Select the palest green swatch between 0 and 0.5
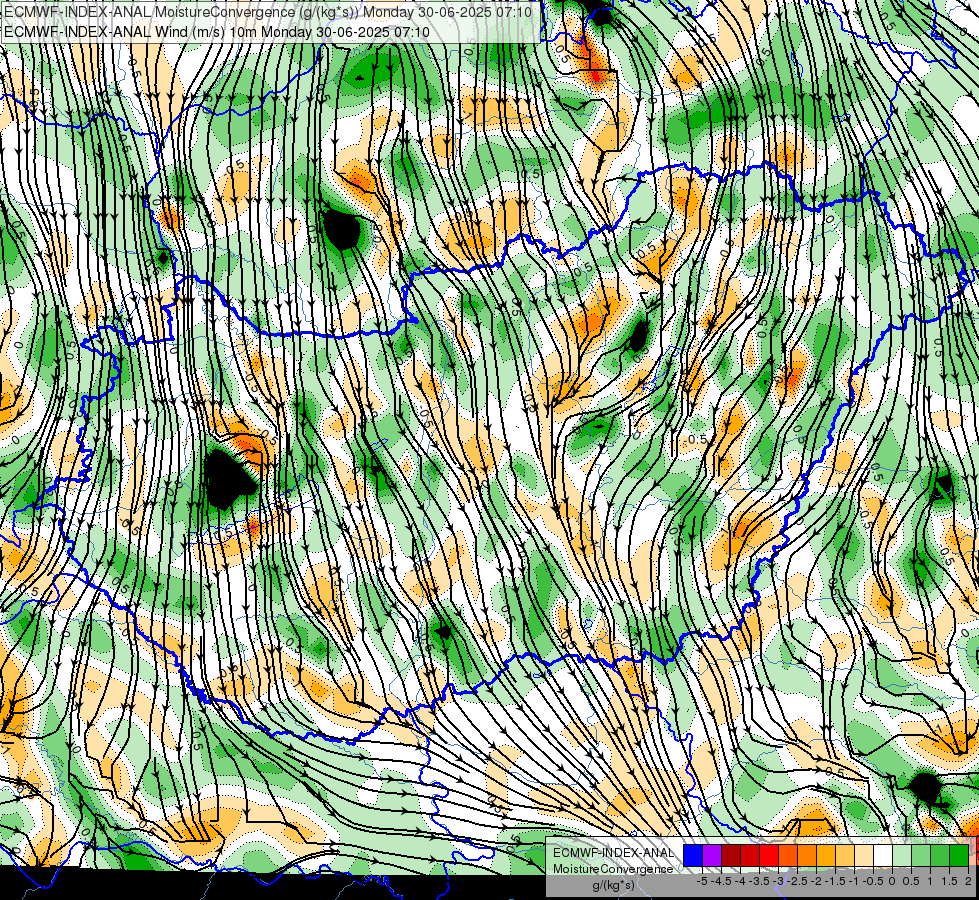The image size is (979, 900). tap(902, 855)
